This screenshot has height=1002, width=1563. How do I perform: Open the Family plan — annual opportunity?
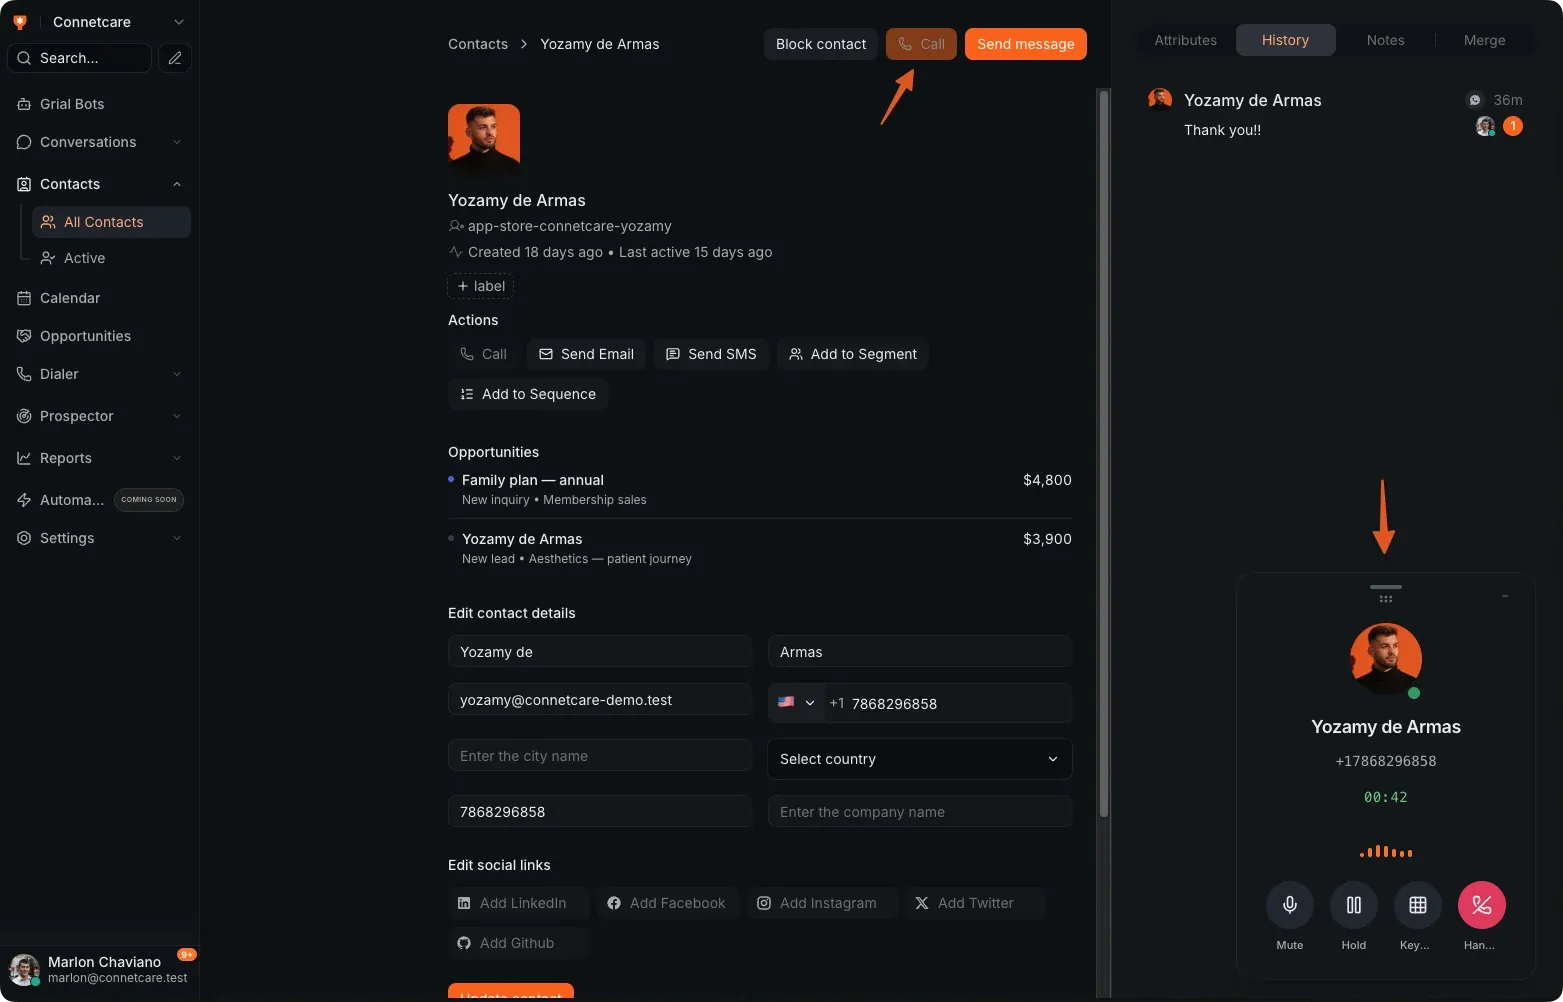point(760,489)
